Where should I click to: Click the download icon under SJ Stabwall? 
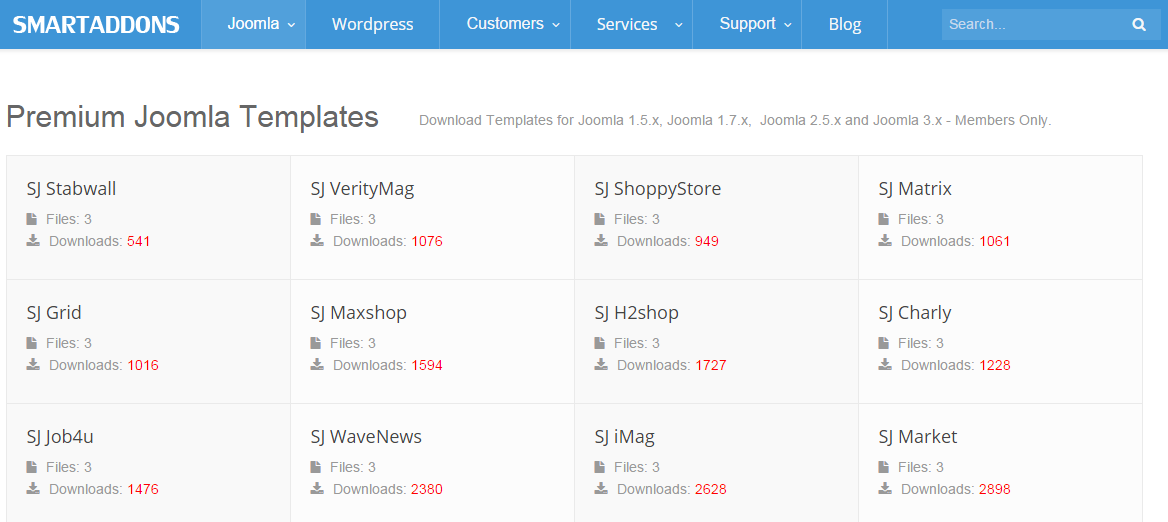33,241
